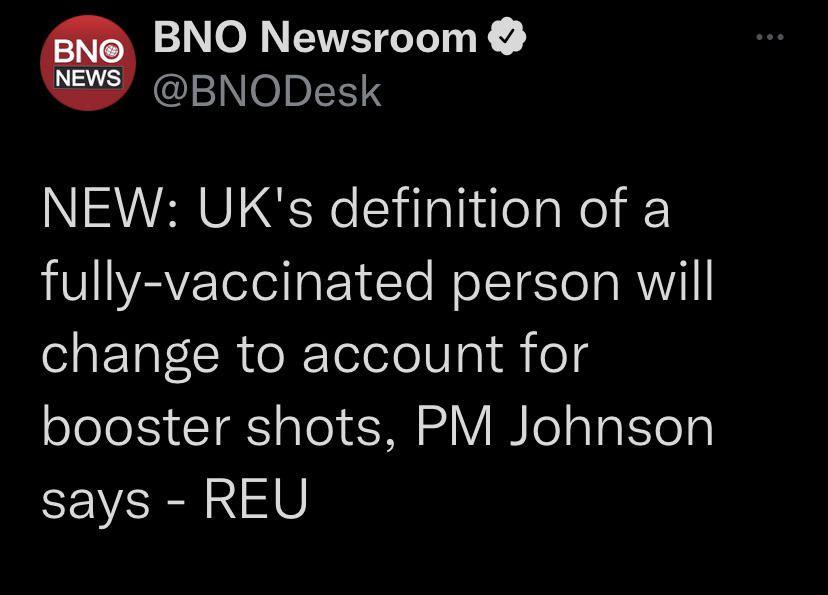Viewport: 828px width, 595px height.
Task: Click the word "definition" in the tweet
Action: pyautogui.click(x=446, y=209)
